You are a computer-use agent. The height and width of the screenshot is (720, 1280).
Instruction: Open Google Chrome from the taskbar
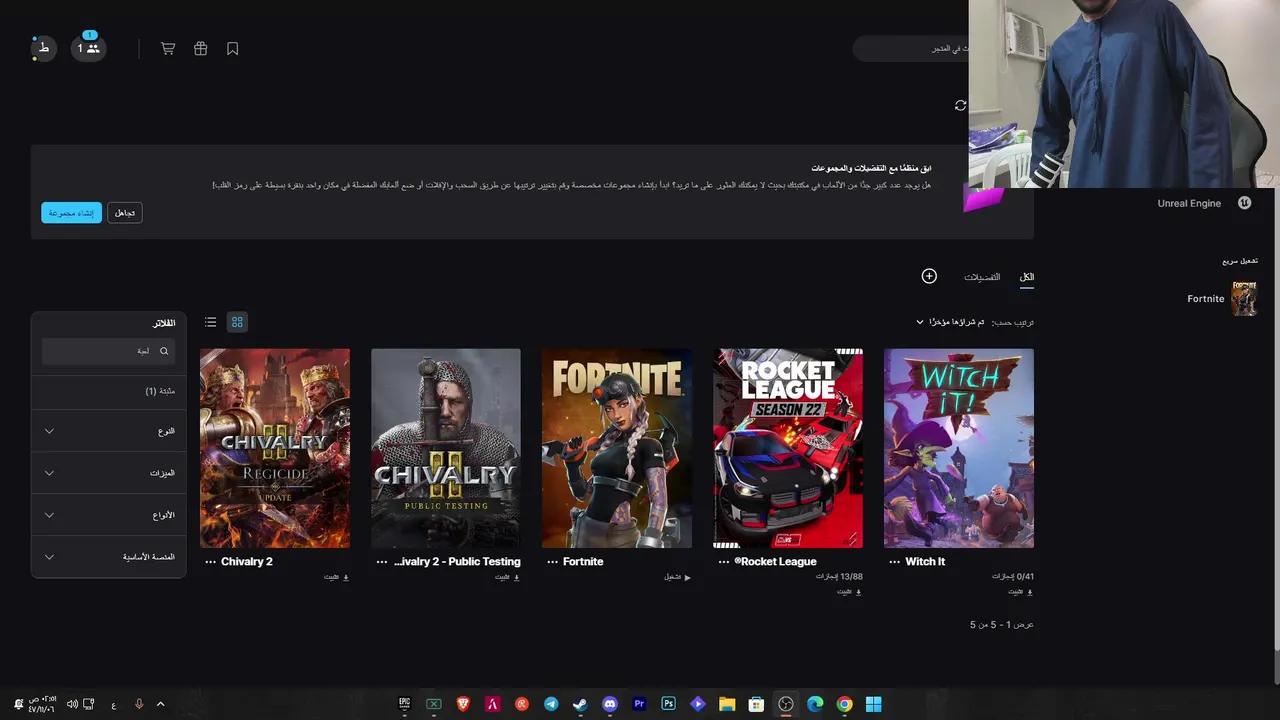coord(844,704)
